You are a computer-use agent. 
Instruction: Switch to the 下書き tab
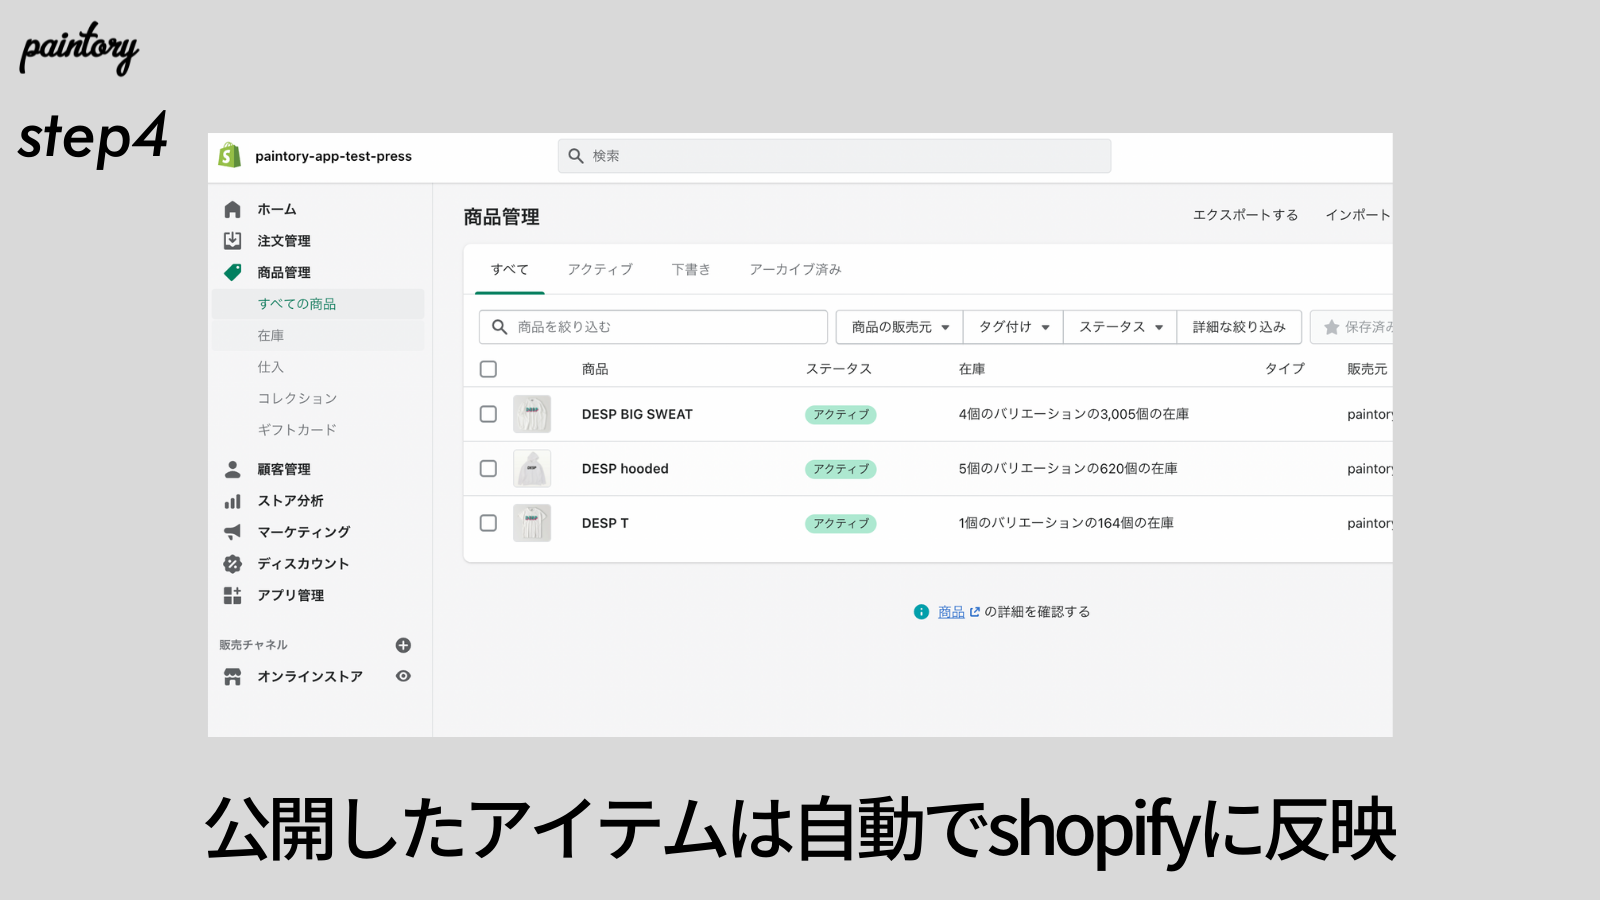point(691,269)
